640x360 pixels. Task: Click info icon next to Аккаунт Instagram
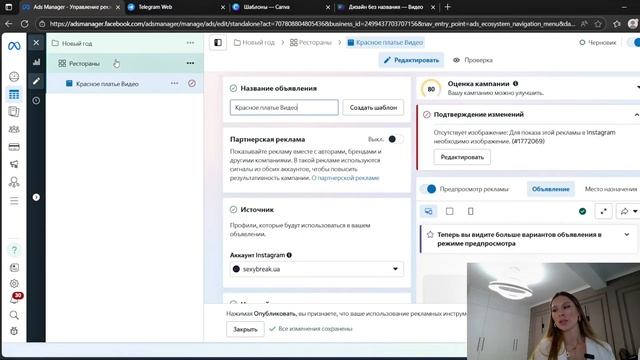pyautogui.click(x=289, y=255)
